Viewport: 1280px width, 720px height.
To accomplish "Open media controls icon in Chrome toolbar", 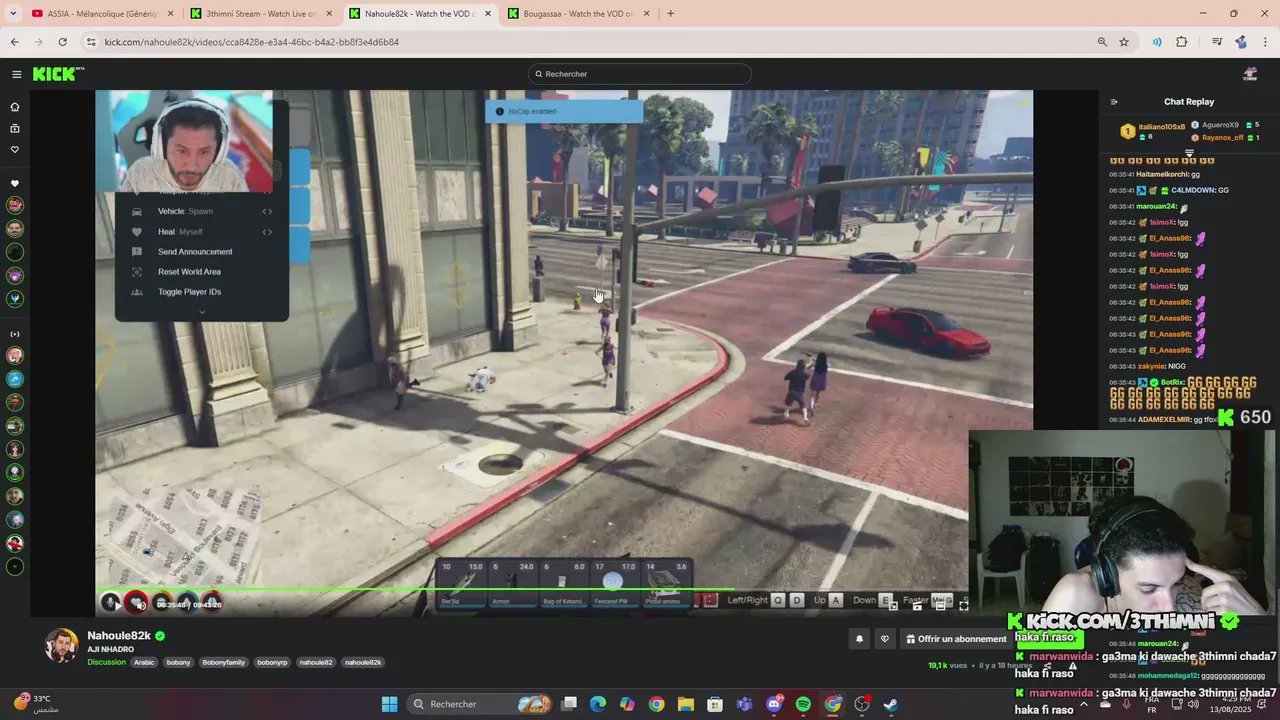I will tap(1217, 42).
